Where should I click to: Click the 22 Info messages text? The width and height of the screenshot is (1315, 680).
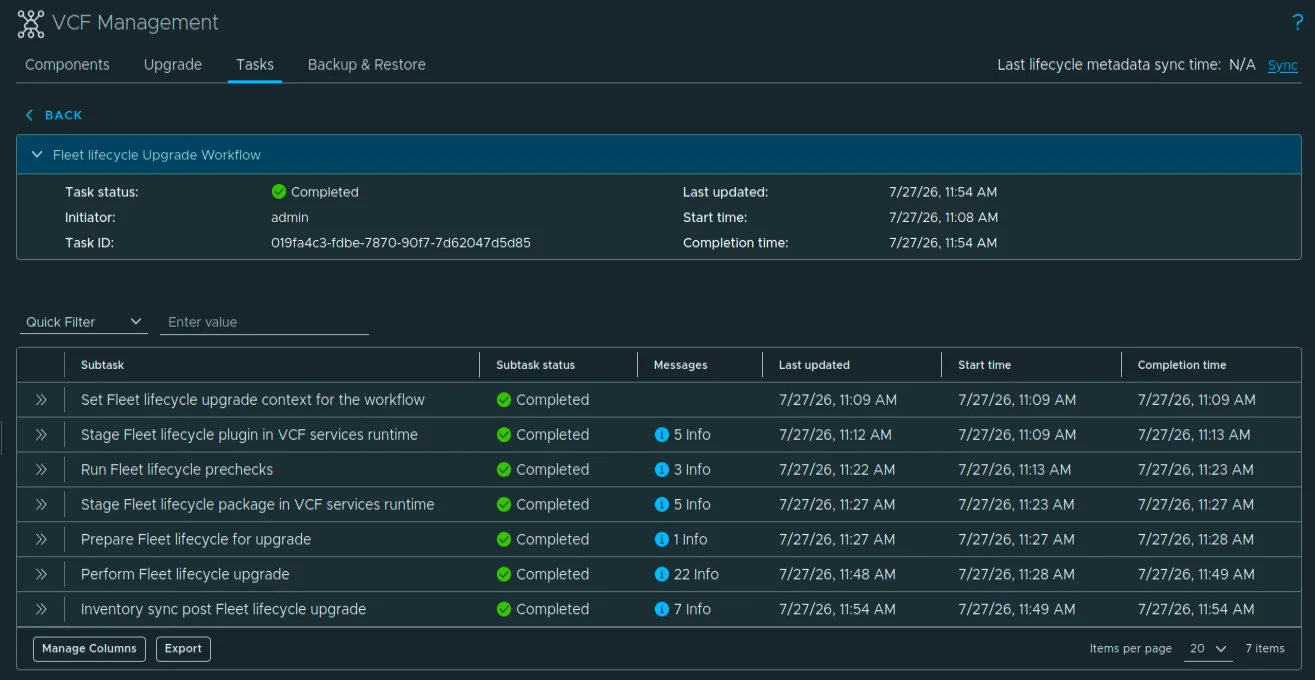click(696, 575)
